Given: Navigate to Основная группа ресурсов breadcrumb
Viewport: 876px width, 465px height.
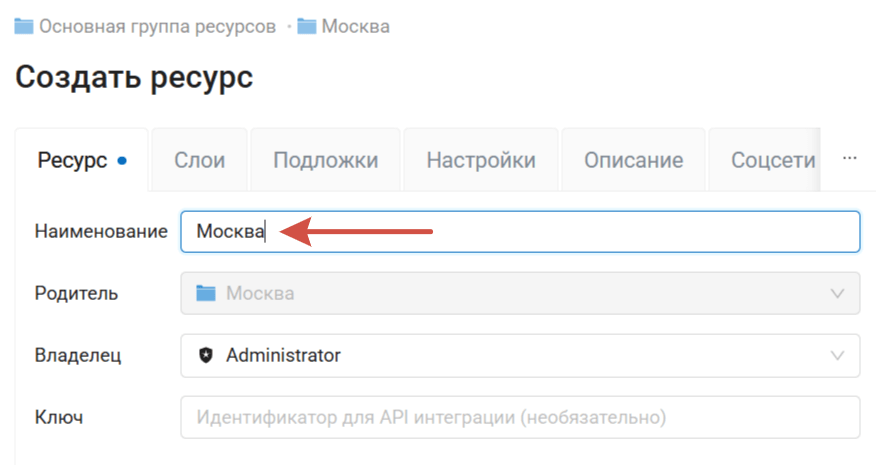Looking at the screenshot, I should click(x=157, y=27).
